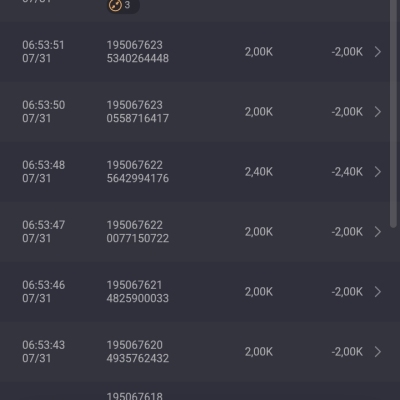The width and height of the screenshot is (400, 400).
Task: Expand the 06:53:43 transaction chevron
Action: coord(378,352)
